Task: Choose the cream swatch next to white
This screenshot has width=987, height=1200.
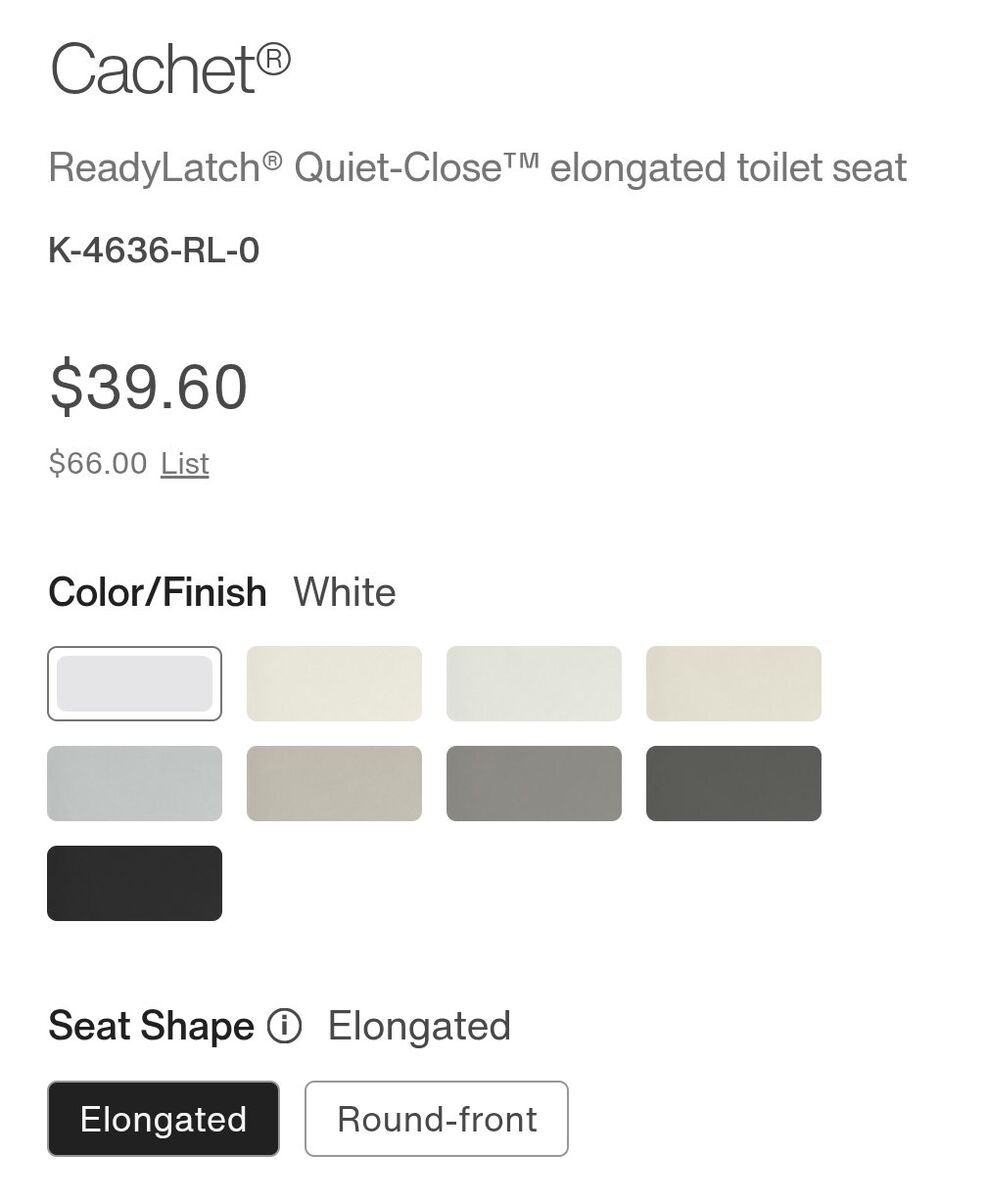Action: tap(334, 684)
